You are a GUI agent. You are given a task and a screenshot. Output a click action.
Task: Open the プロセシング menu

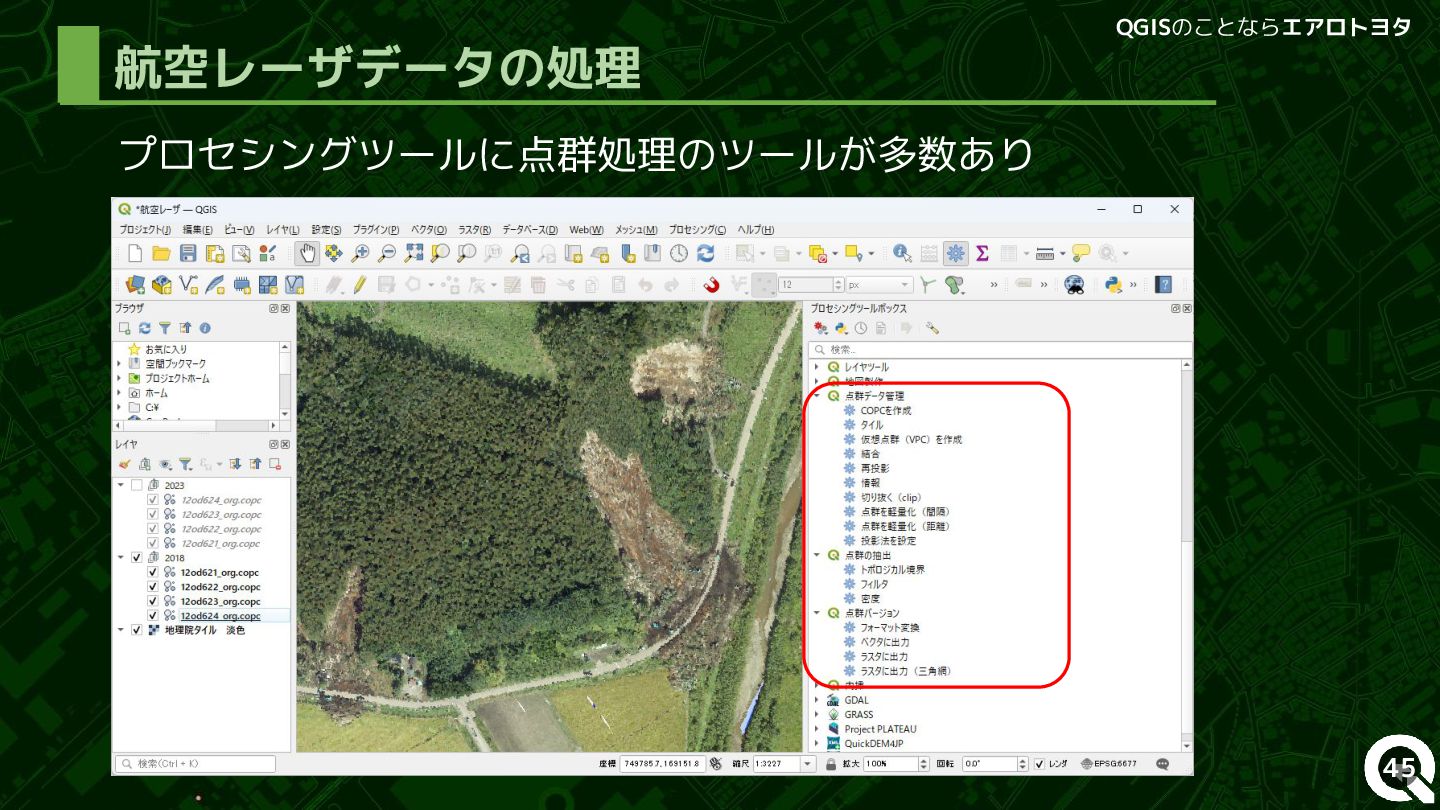coord(697,230)
